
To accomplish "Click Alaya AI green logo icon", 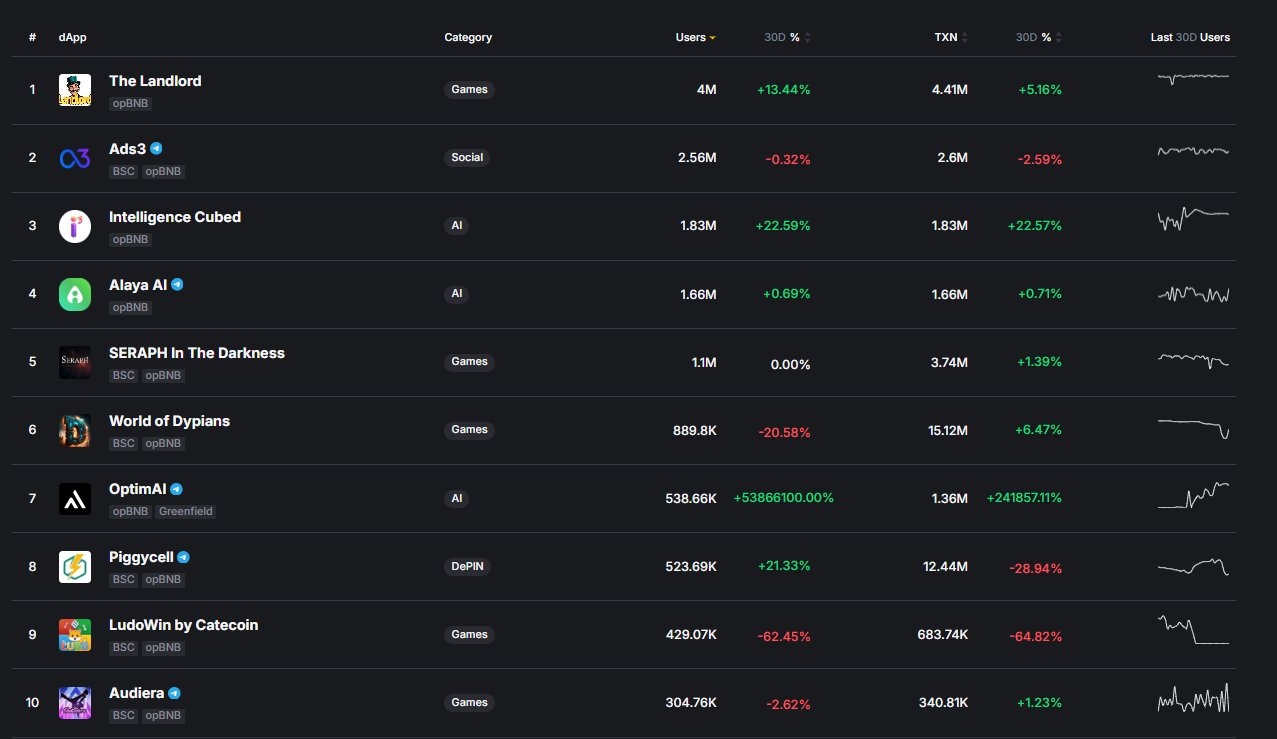I will pyautogui.click(x=75, y=294).
